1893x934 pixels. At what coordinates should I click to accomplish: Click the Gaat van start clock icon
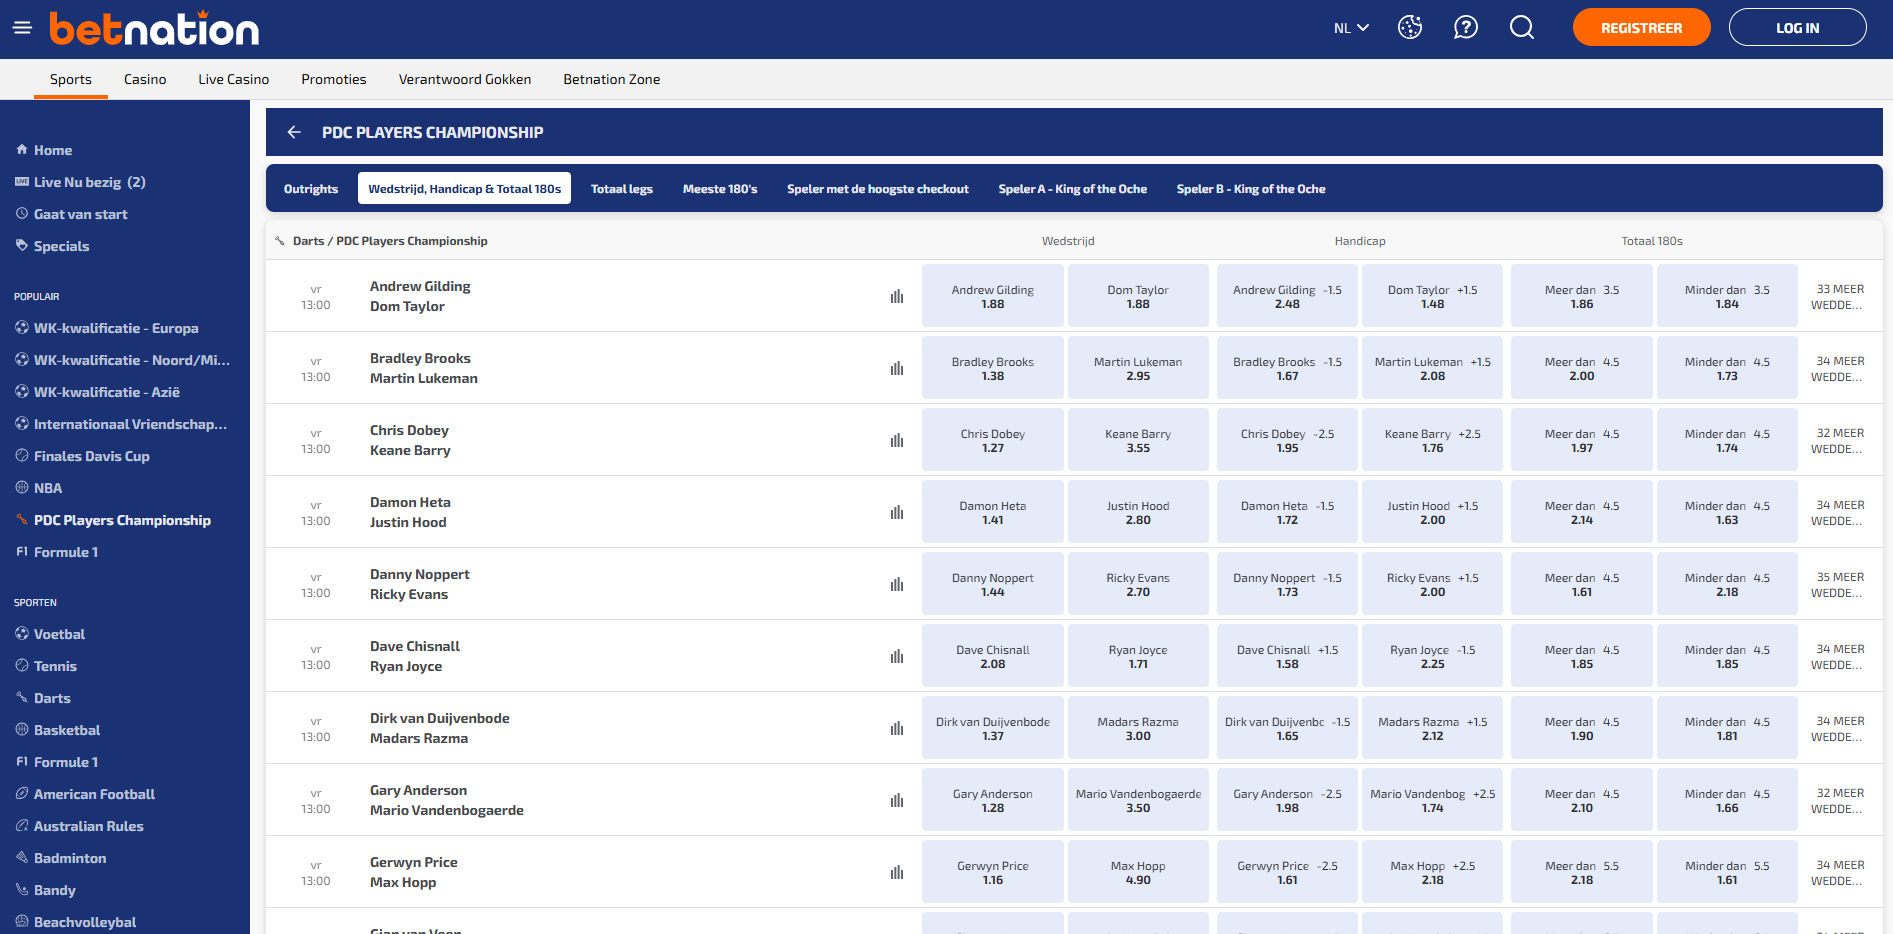point(22,214)
